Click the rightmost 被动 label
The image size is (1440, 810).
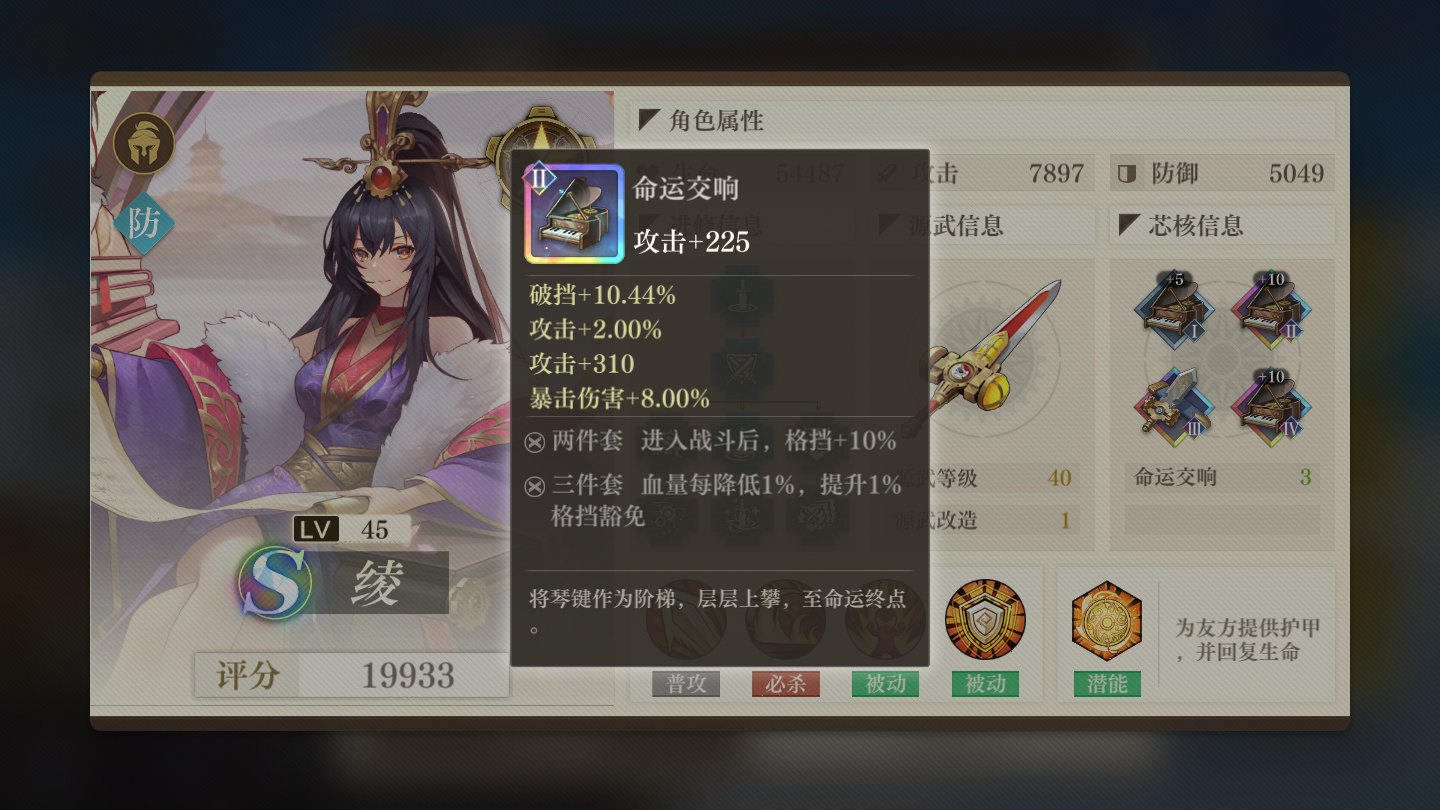(985, 684)
